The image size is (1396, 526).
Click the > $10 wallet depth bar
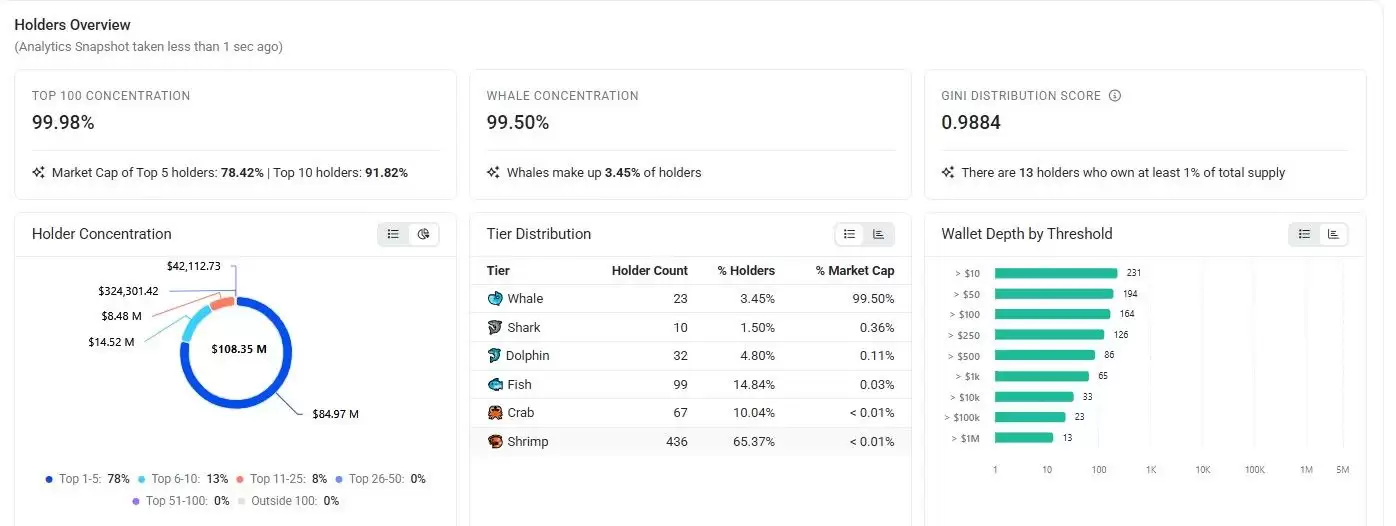coord(1056,273)
